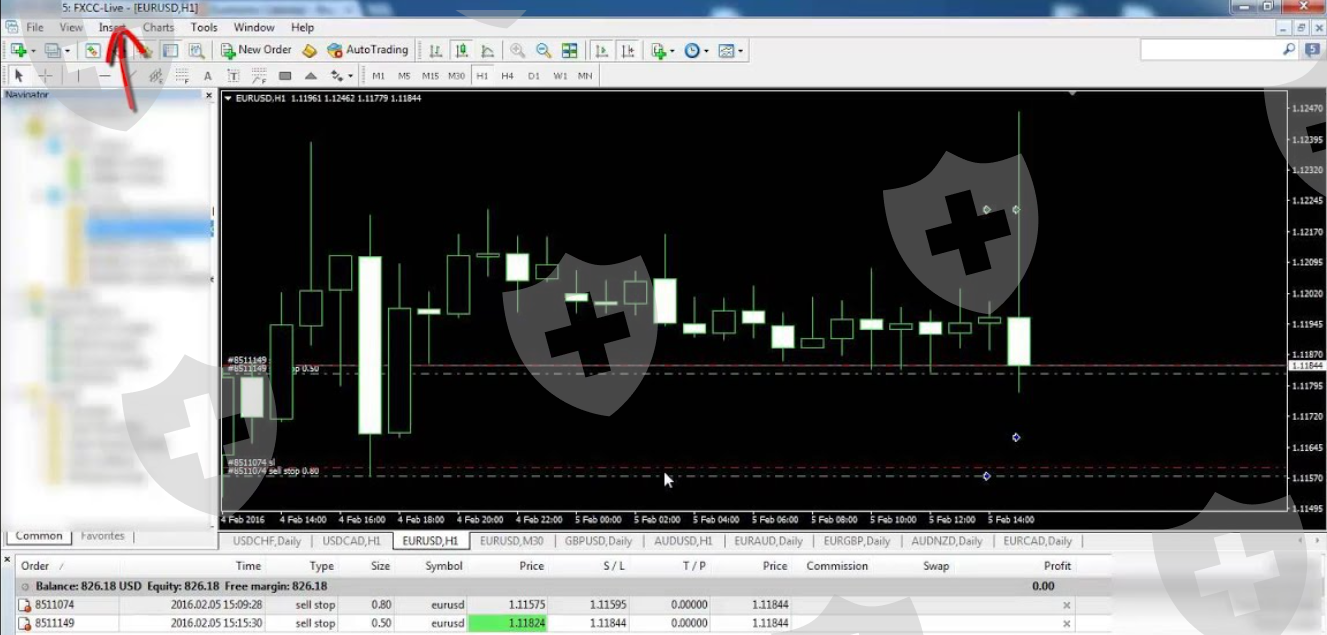Viewport: 1327px width, 635px height.
Task: Select the text label 'A' tool
Action: point(208,76)
